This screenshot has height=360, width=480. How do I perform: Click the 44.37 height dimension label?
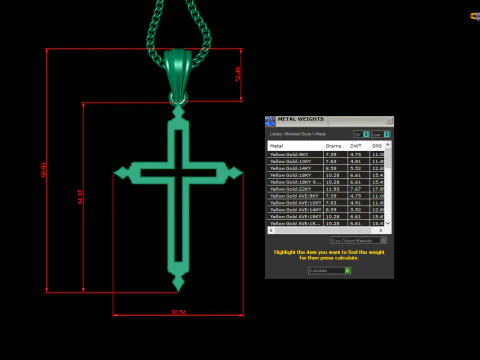point(80,197)
